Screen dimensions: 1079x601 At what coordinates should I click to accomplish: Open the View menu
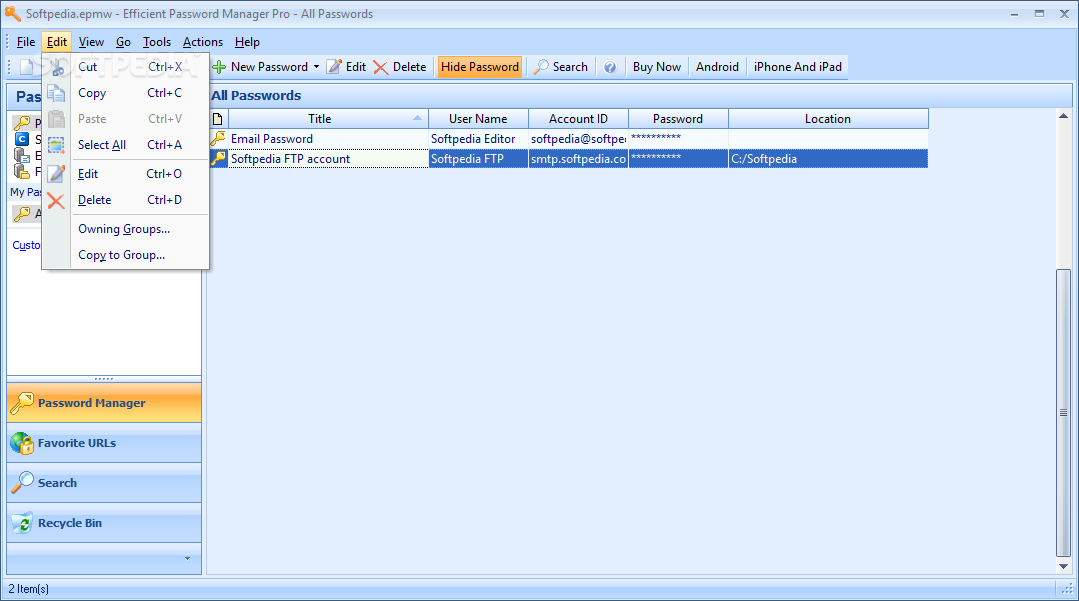pyautogui.click(x=91, y=42)
